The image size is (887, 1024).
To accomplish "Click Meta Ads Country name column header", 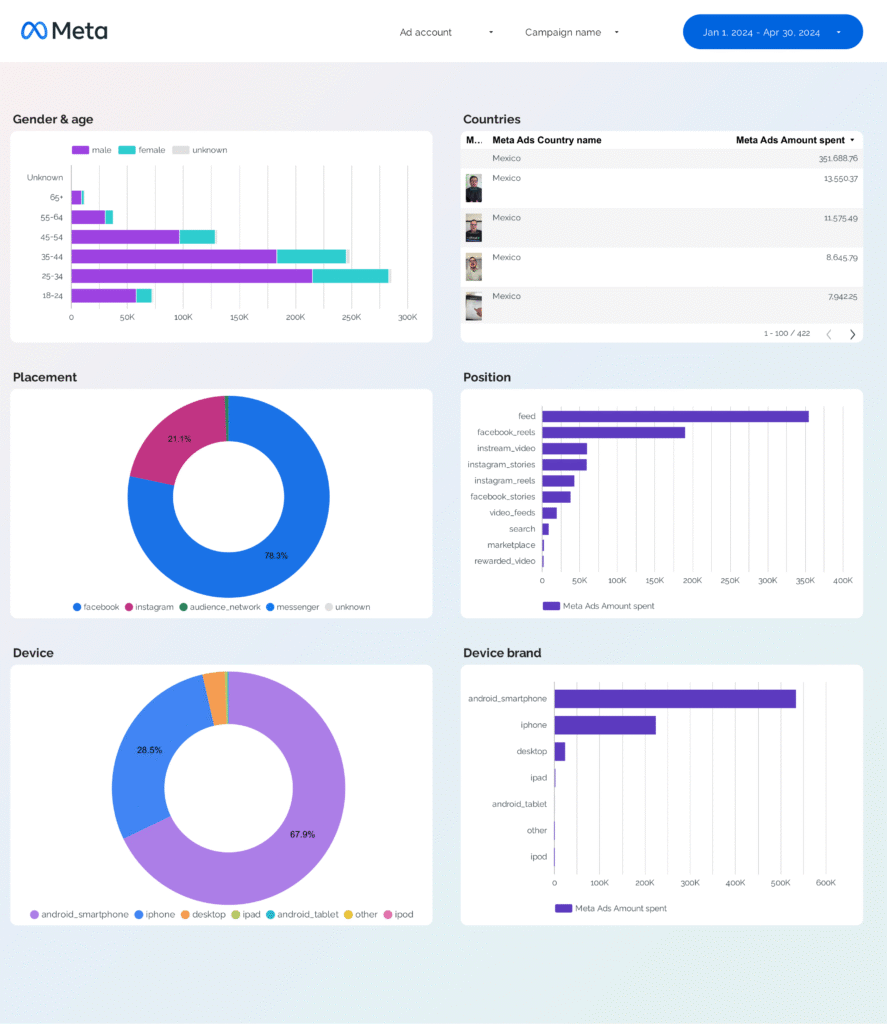I will point(547,140).
